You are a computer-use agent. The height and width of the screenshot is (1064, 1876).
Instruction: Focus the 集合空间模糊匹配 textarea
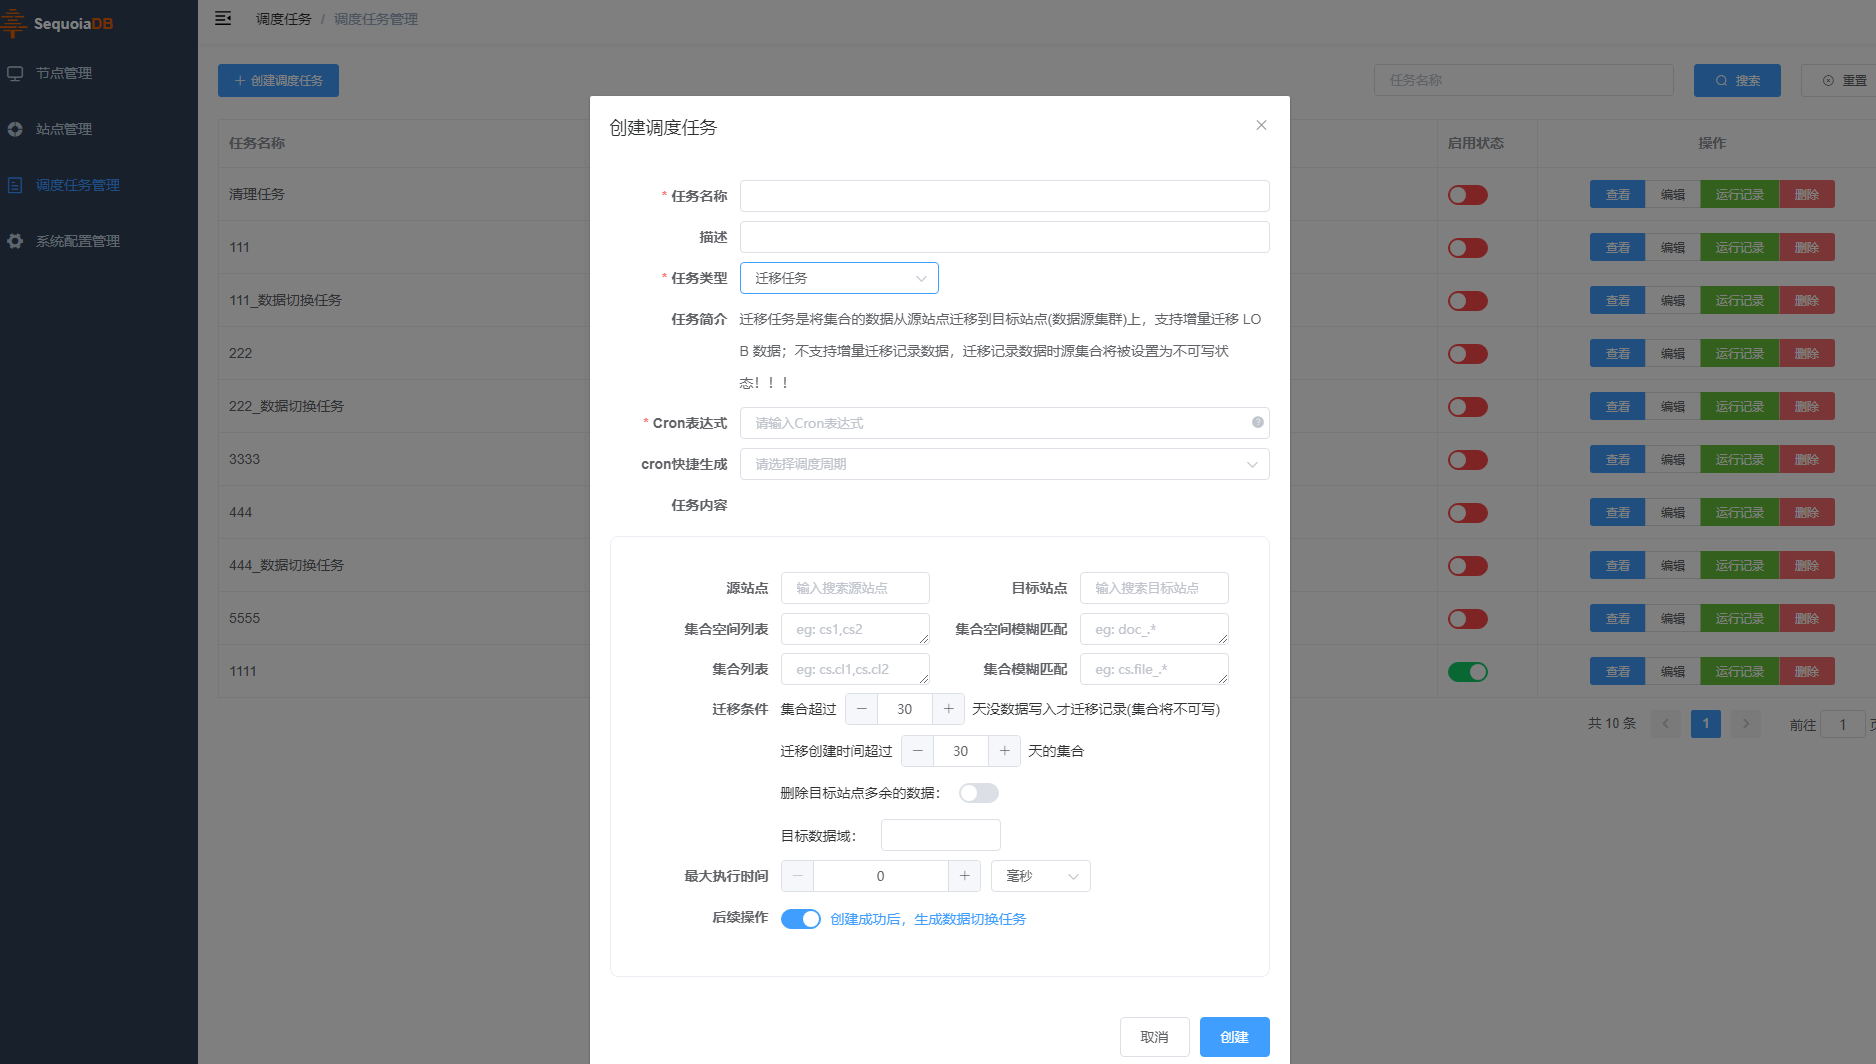(x=1154, y=629)
